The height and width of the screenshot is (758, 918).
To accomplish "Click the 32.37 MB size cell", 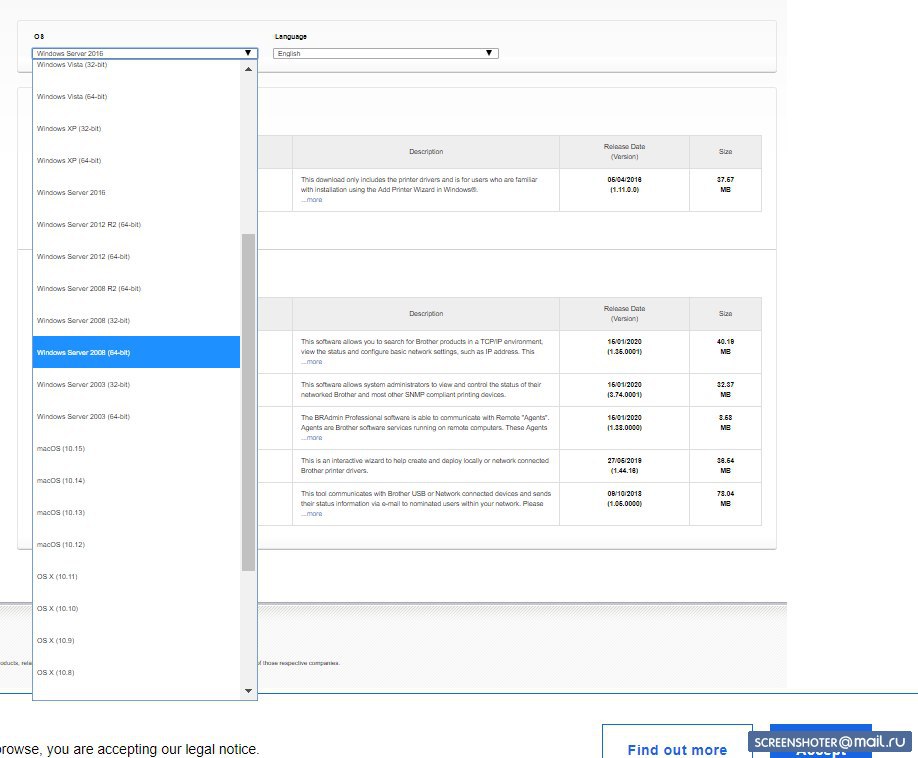I will 725,390.
